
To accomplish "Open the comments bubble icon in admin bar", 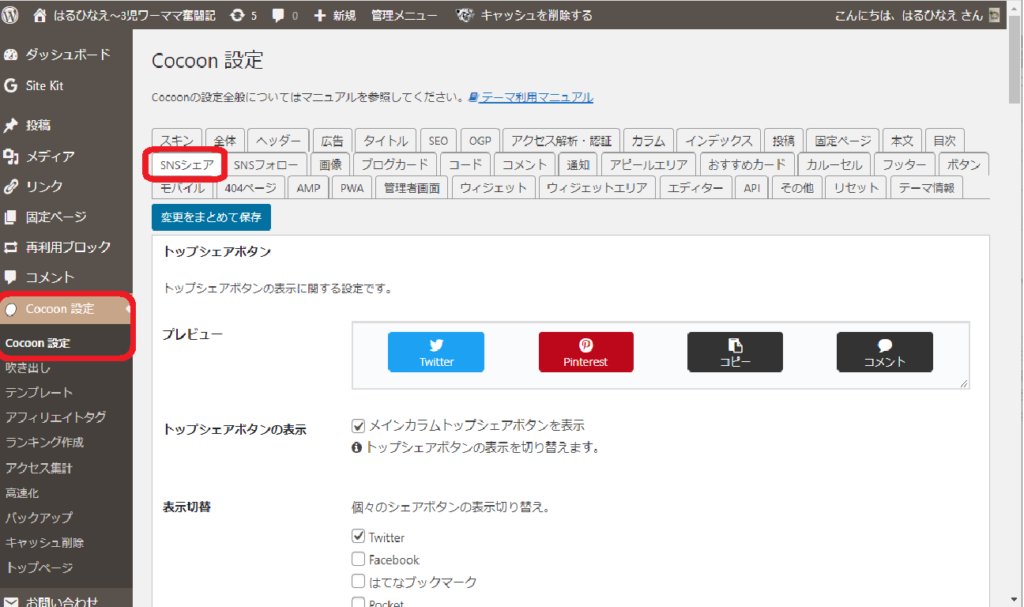I will click(x=278, y=15).
